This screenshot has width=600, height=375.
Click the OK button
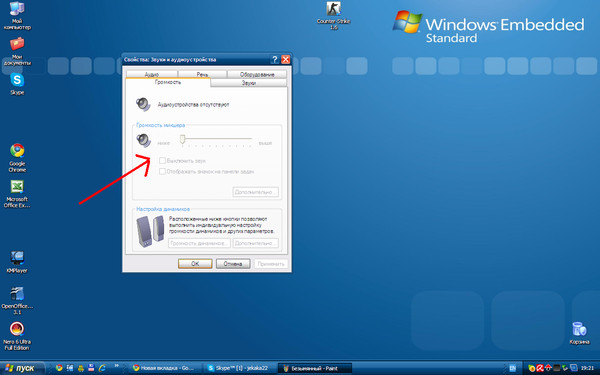195,264
